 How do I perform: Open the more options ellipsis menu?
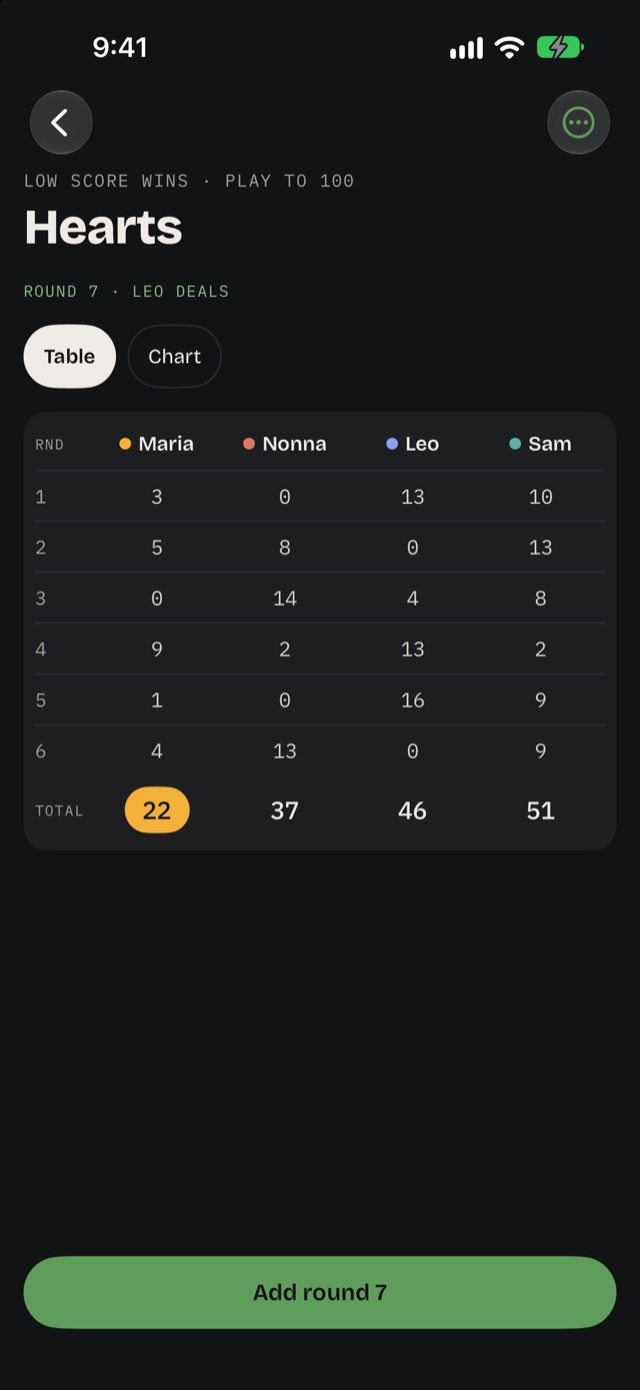coord(578,123)
